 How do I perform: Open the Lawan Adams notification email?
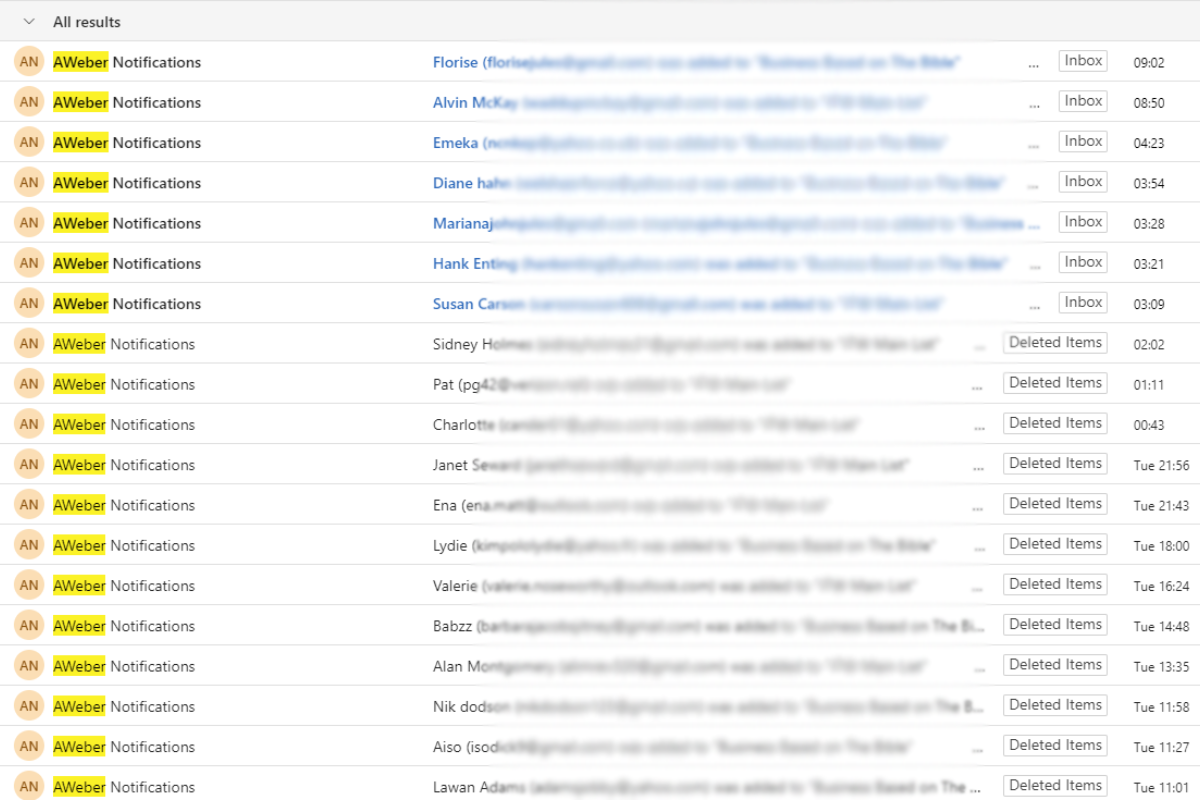[600, 783]
